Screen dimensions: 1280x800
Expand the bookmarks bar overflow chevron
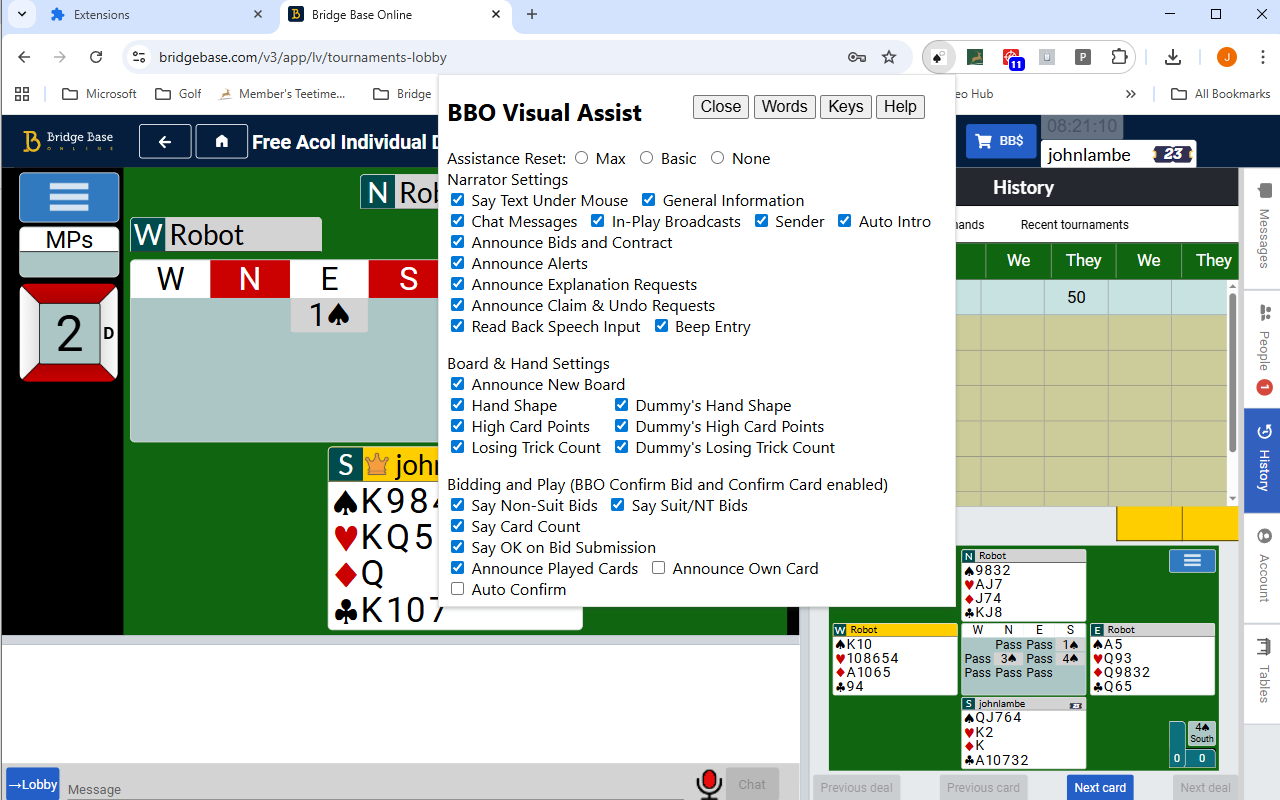(1131, 94)
